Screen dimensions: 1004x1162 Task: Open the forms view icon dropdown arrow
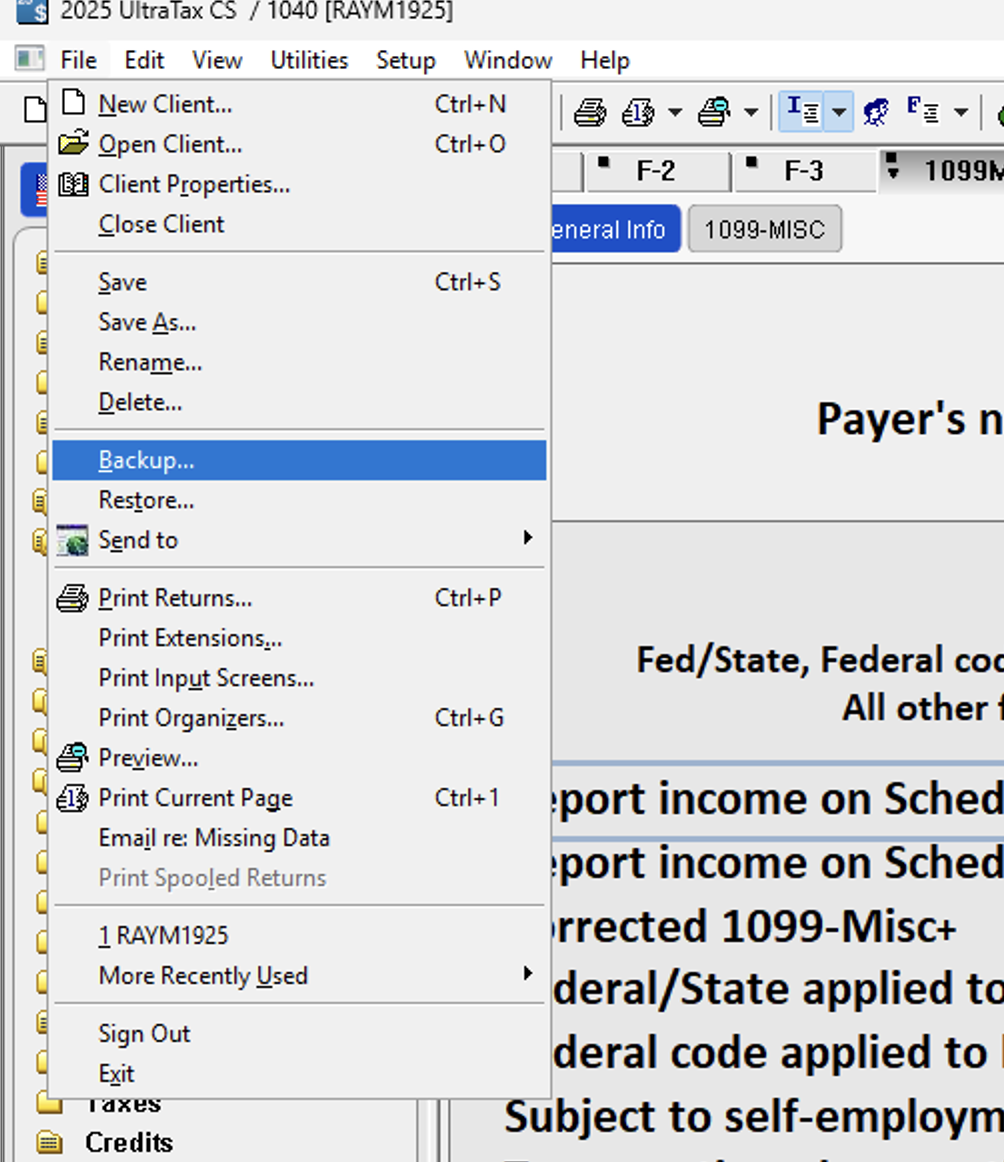[x=961, y=113]
